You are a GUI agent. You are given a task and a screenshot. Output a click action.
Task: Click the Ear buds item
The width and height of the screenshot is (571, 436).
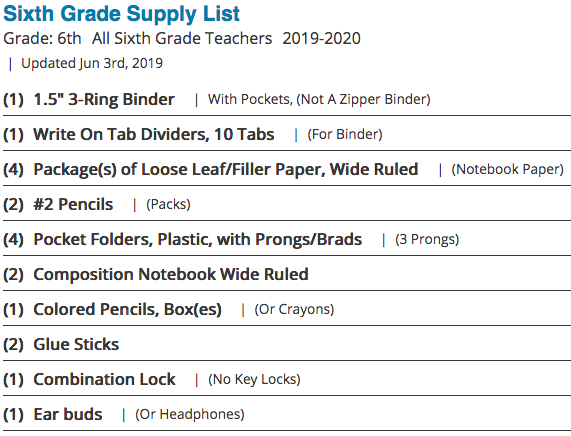pyautogui.click(x=68, y=414)
